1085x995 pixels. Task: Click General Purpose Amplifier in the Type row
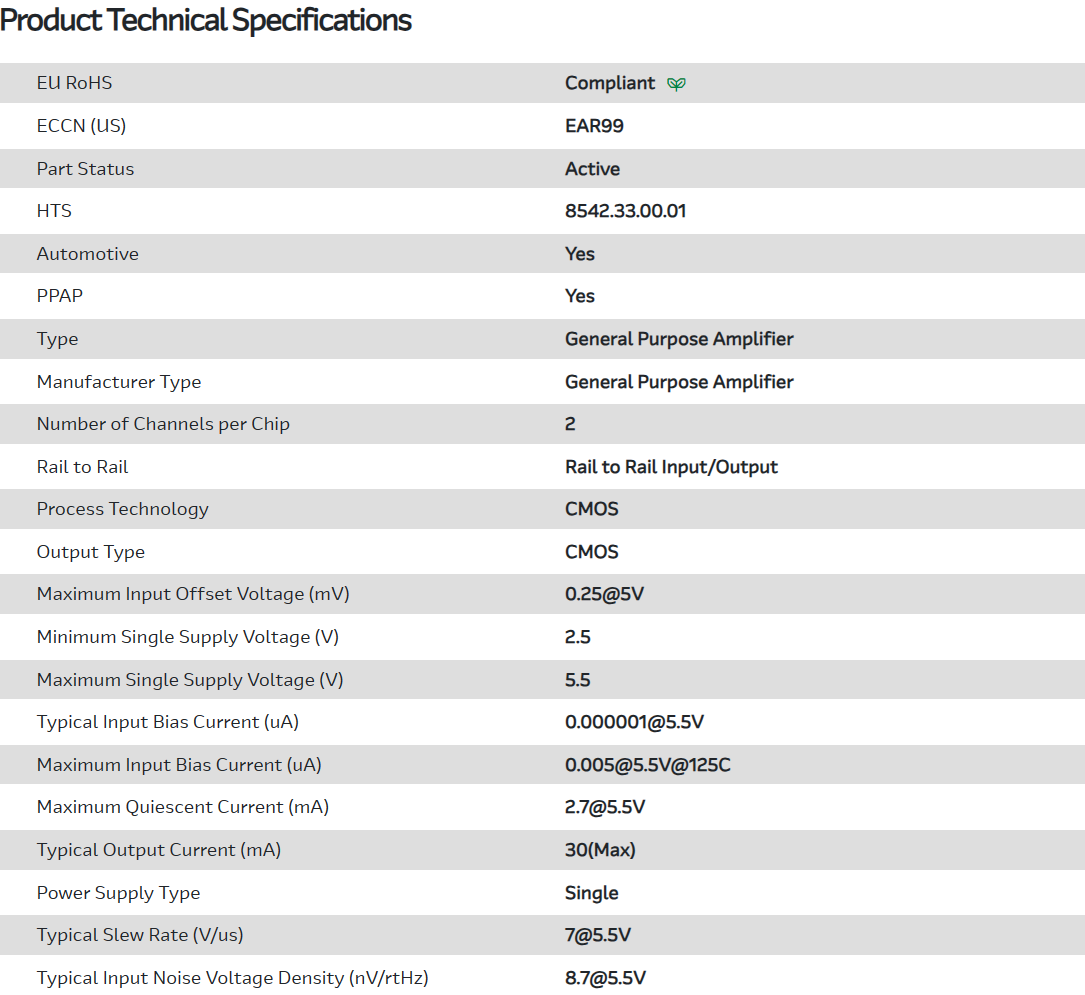[x=679, y=339]
